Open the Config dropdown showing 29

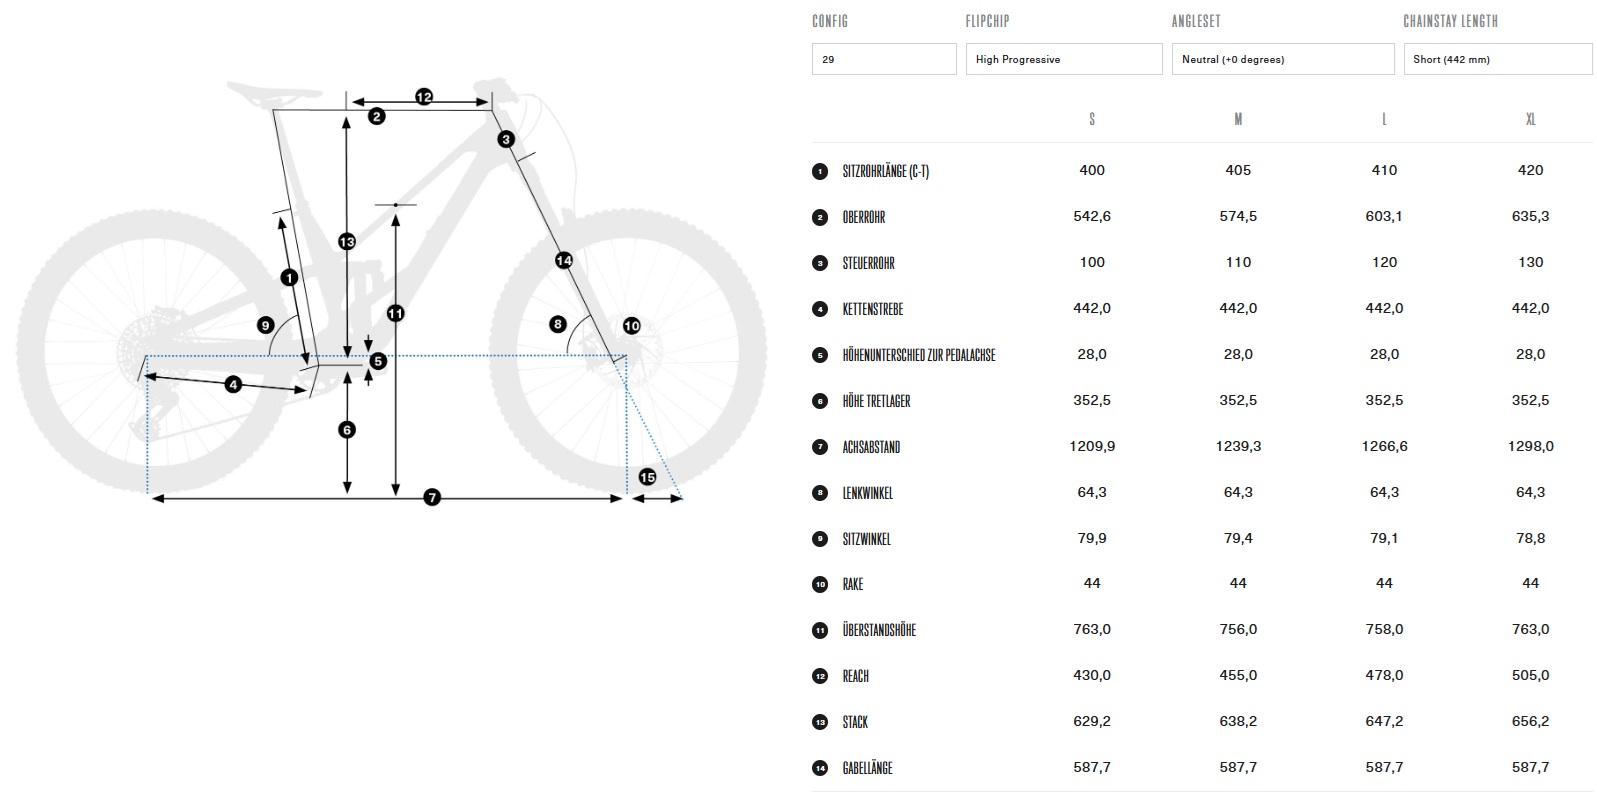pyautogui.click(x=883, y=59)
